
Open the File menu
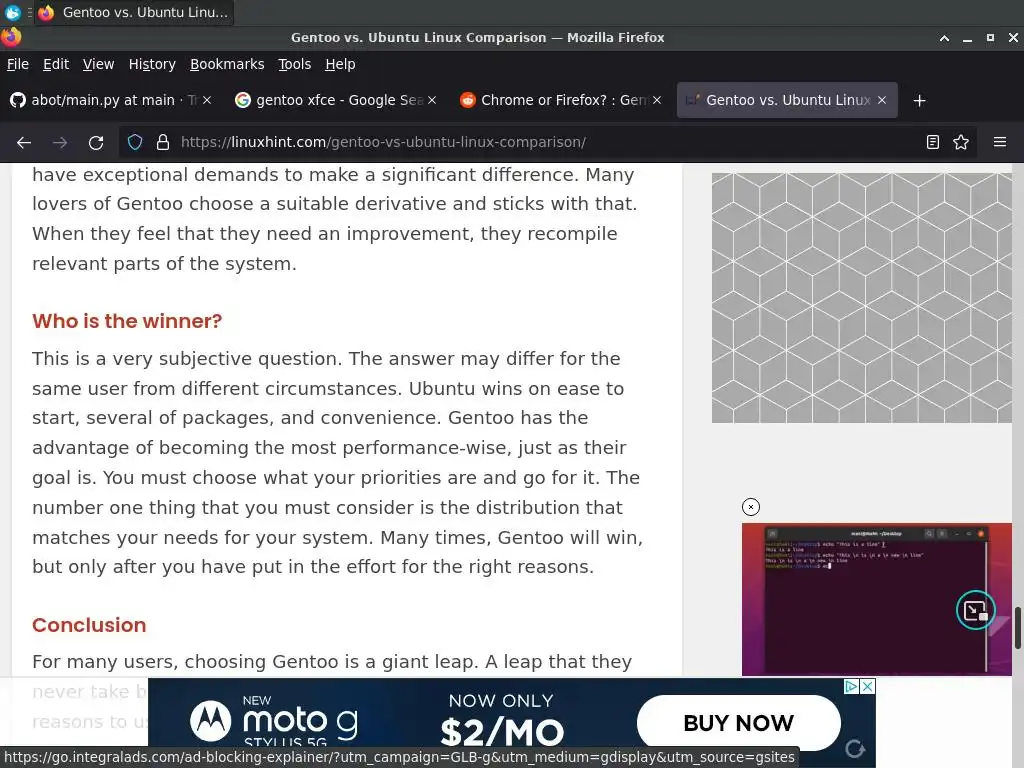(18, 64)
